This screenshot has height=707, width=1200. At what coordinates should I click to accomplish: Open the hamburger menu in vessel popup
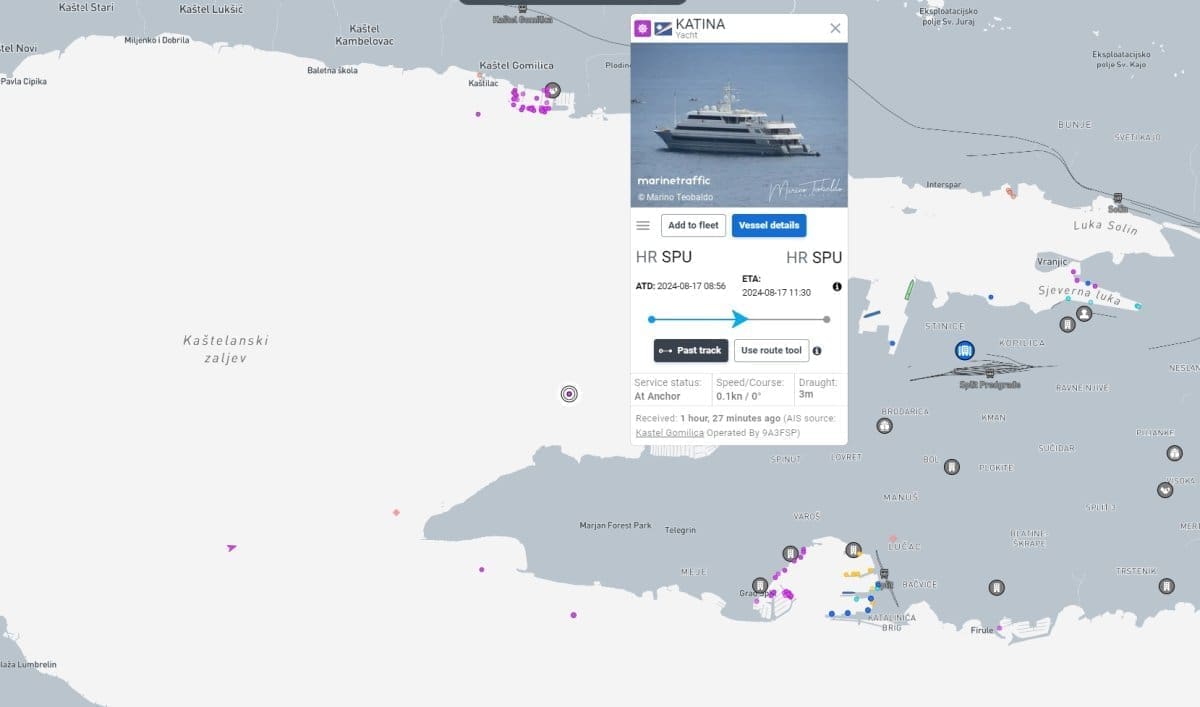[643, 226]
